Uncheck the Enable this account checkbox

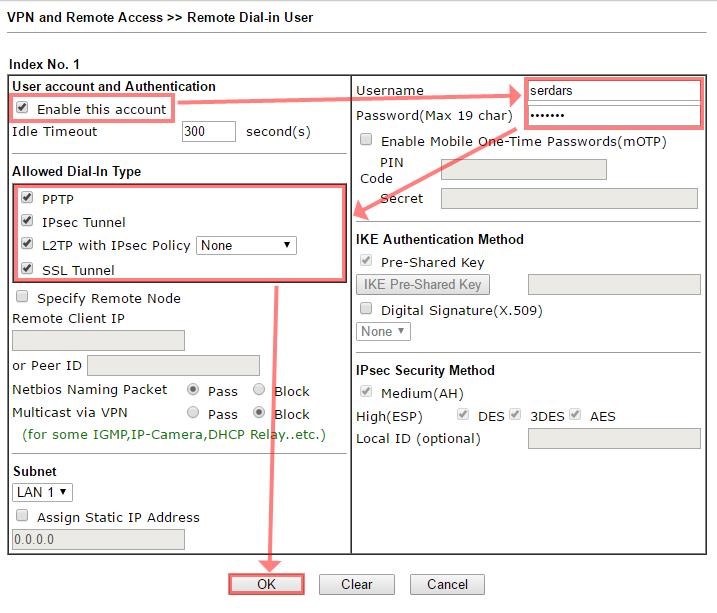(22, 108)
